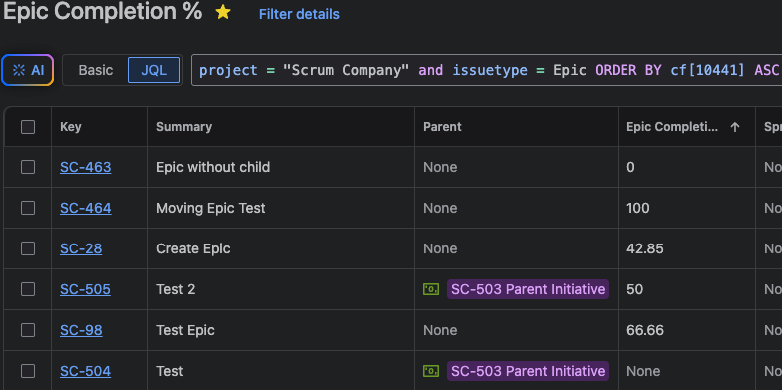Click SC-503 Parent Initiative tag on Test 2
The width and height of the screenshot is (782, 390).
point(528,289)
